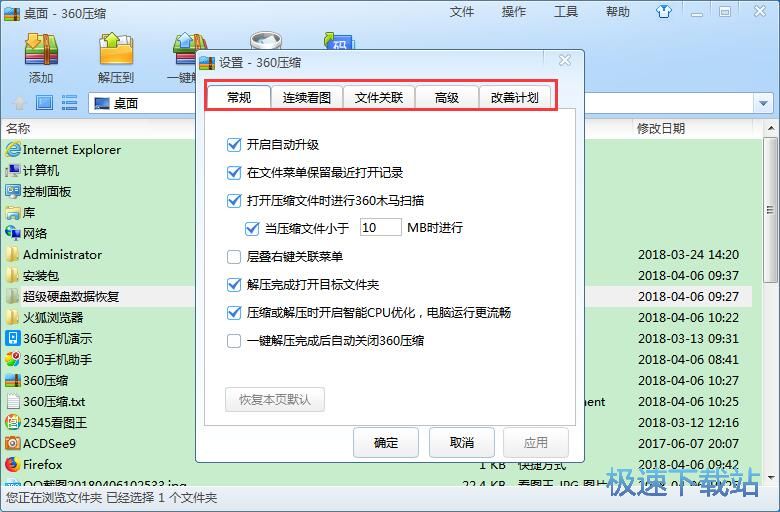The image size is (780, 512).
Task: Toggle 解压完成打开目标文件夹 checkbox
Action: click(x=234, y=285)
